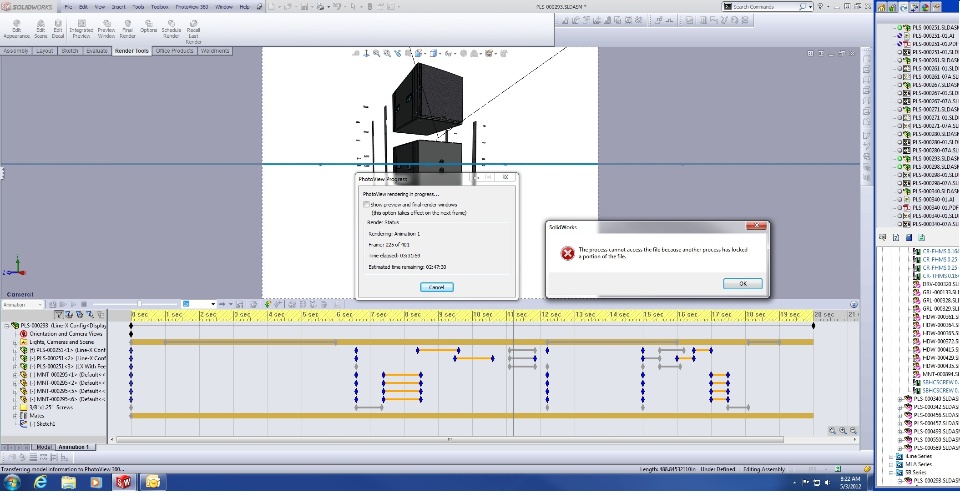
Task: Click Edit Appearance in Render Tools
Action: [17, 29]
